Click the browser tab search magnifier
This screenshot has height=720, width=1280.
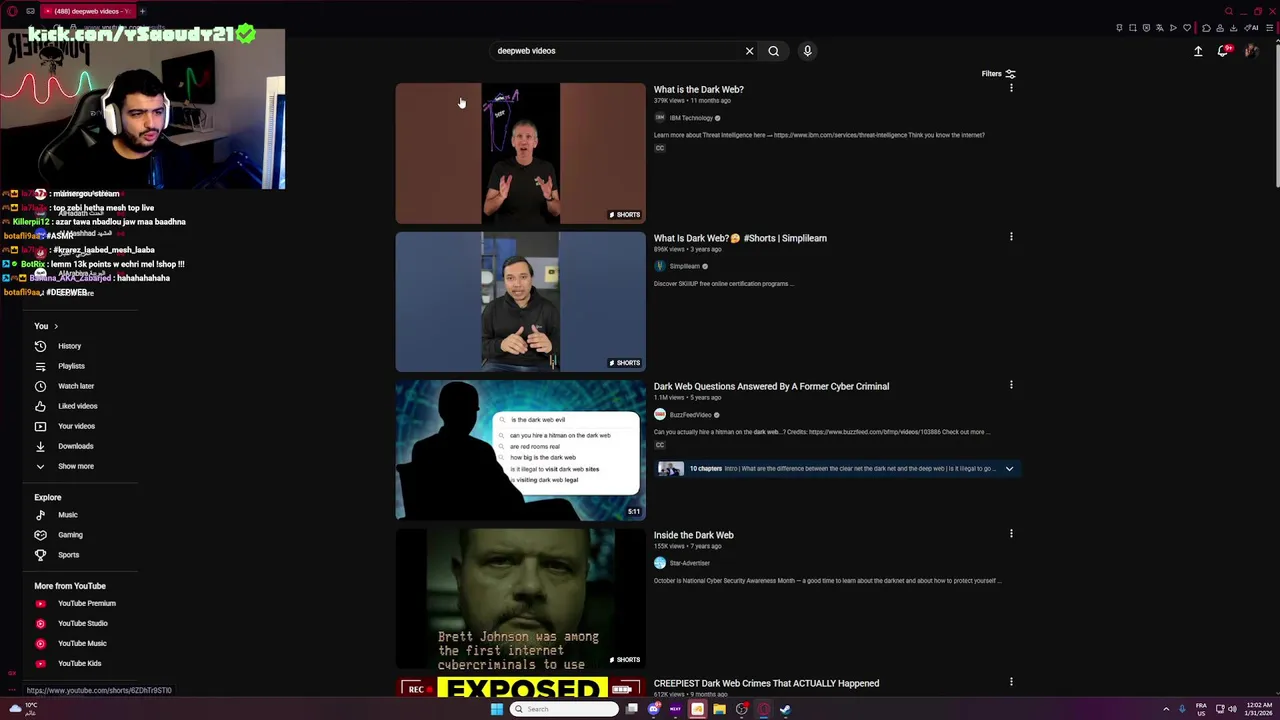1229,11
